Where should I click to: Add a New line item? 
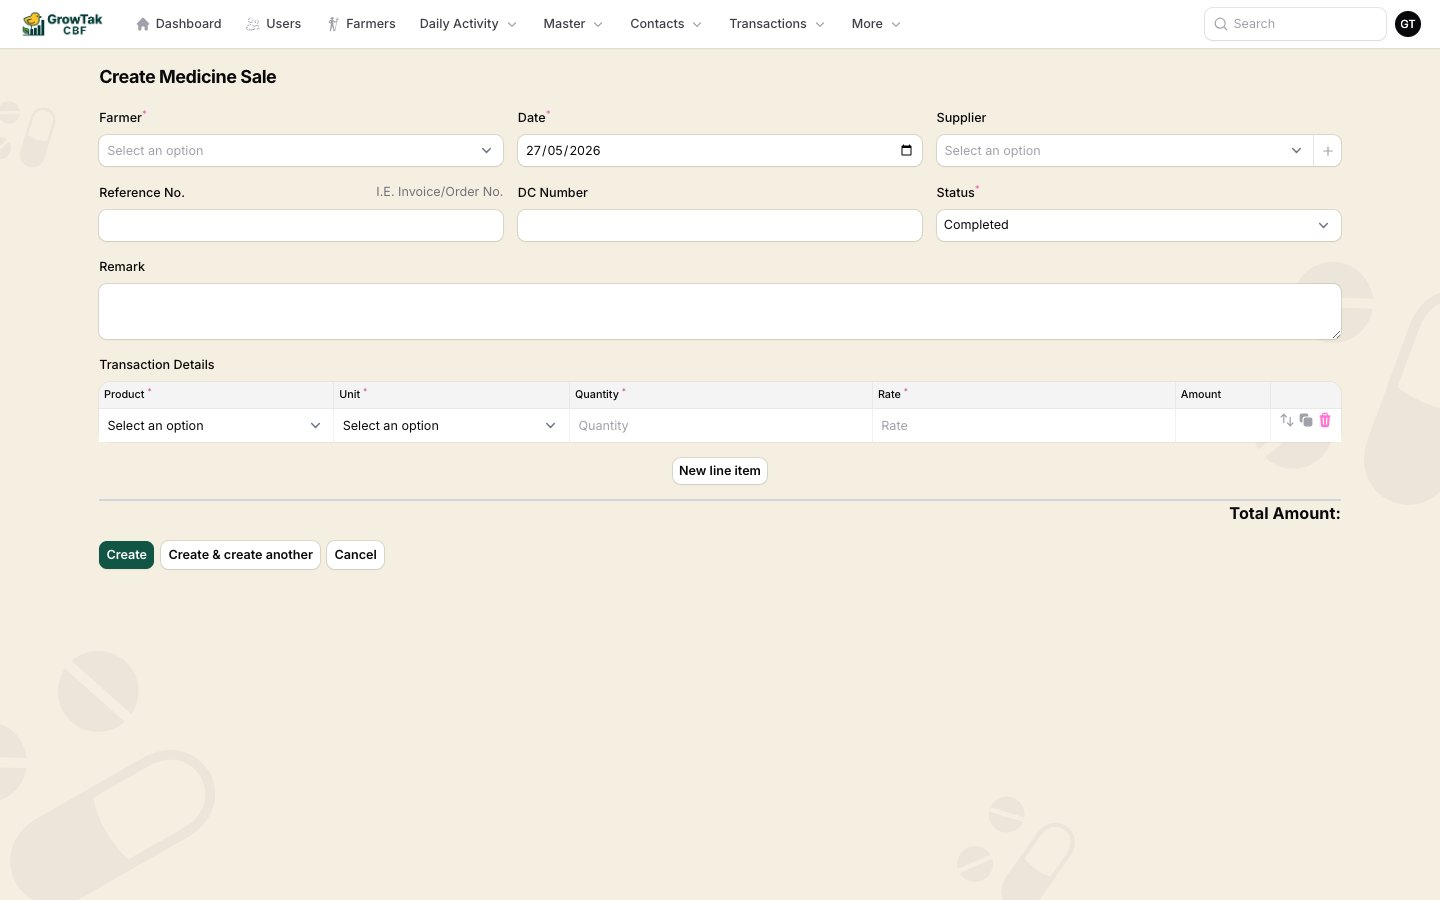click(x=720, y=471)
